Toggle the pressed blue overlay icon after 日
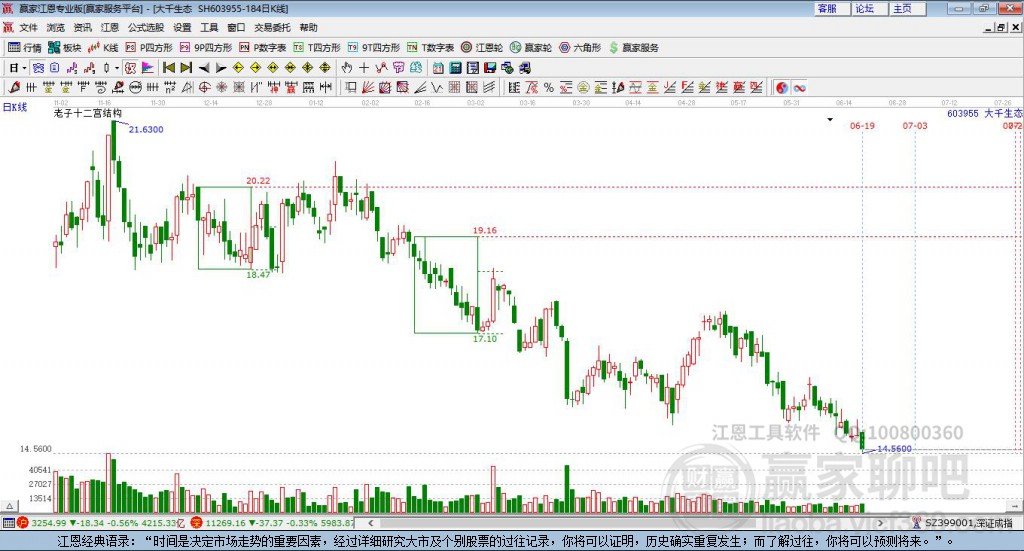 38,68
